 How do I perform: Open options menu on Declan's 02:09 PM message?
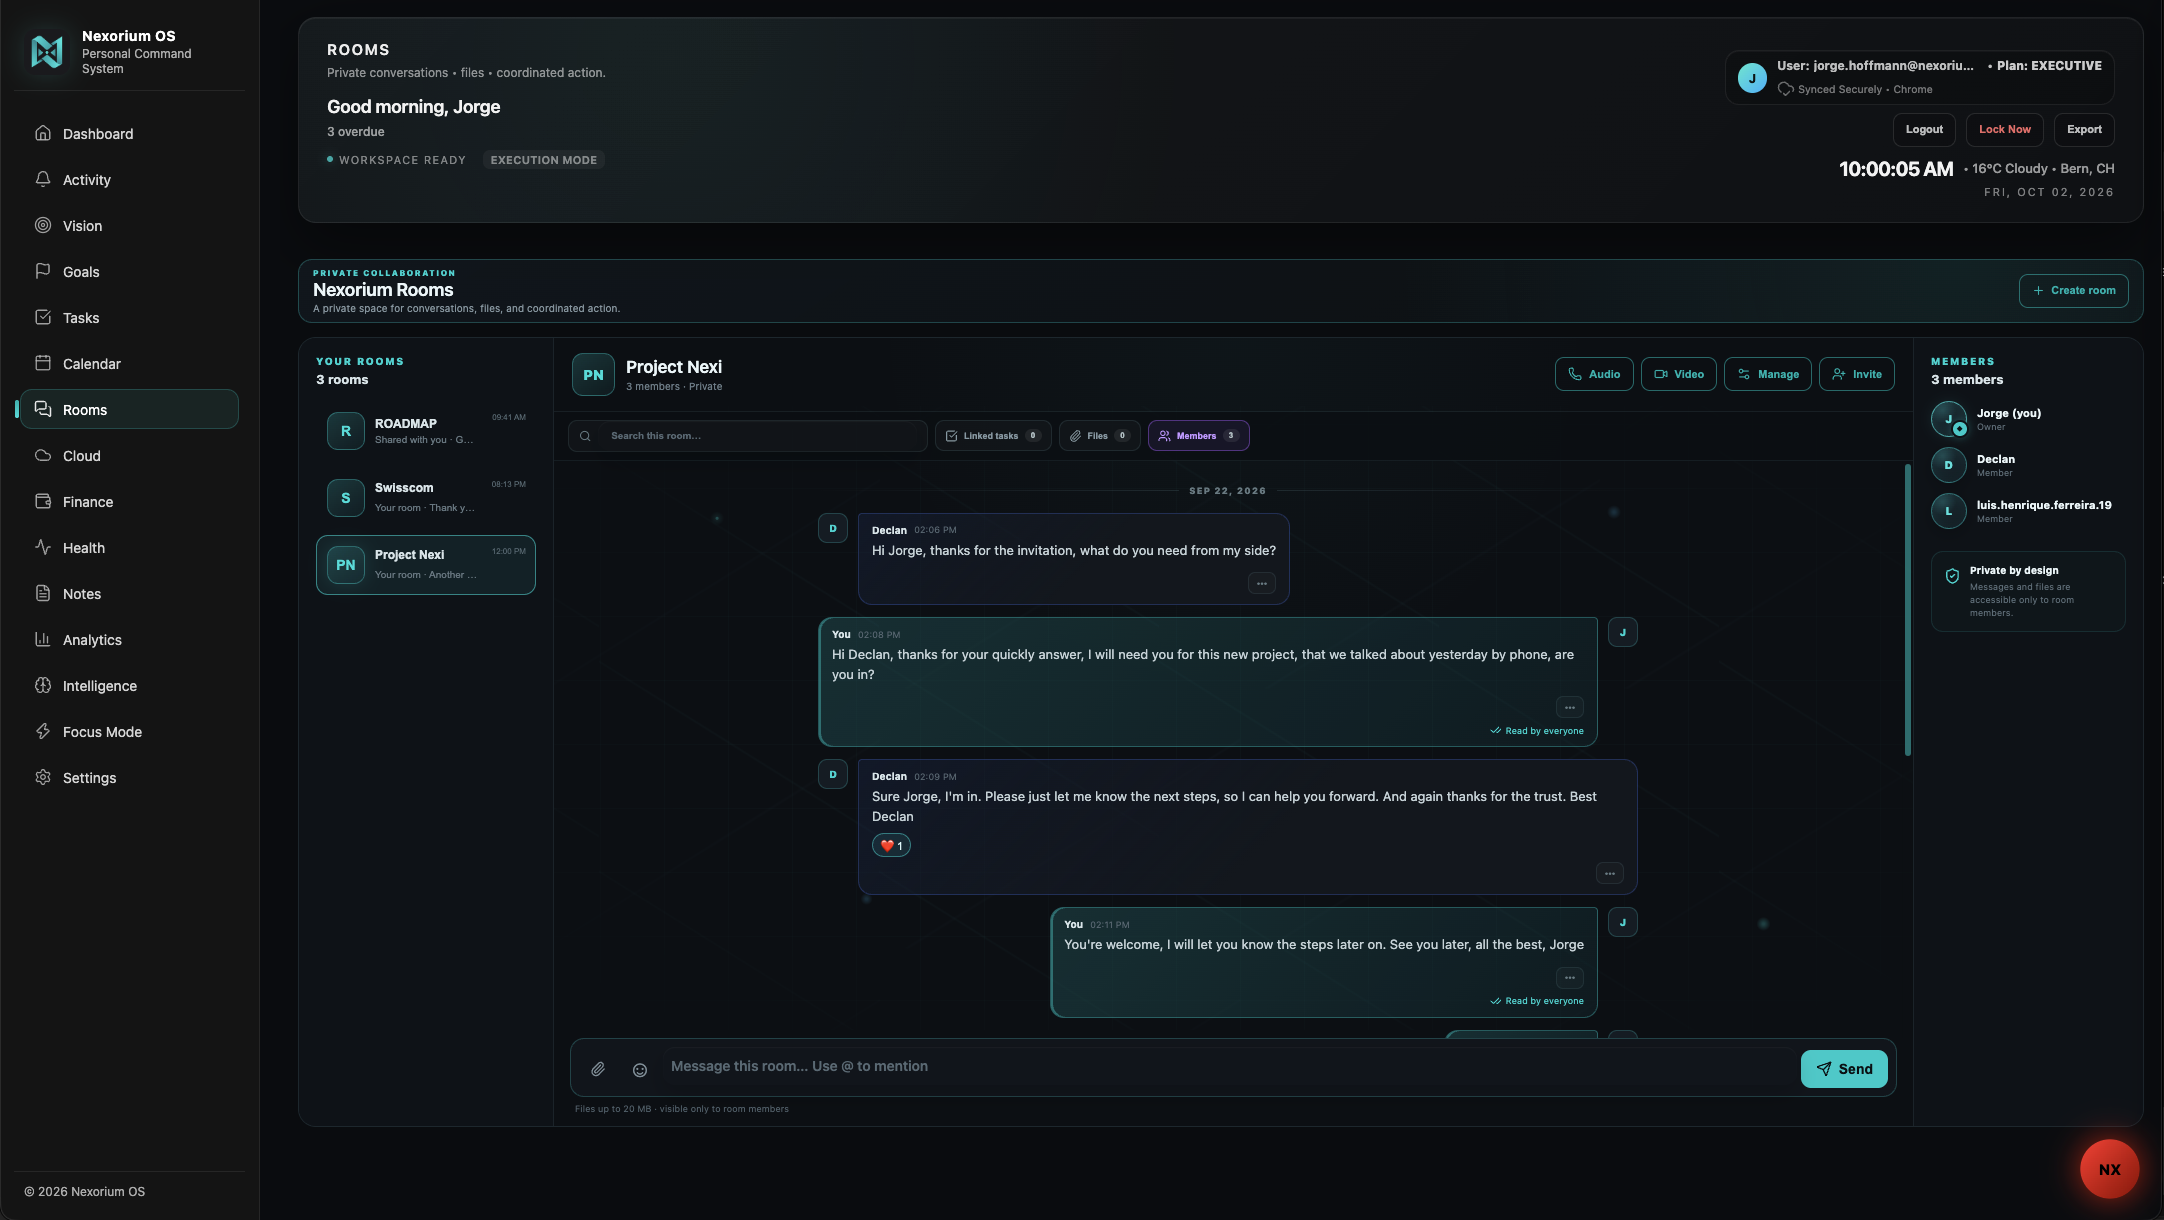point(1610,873)
